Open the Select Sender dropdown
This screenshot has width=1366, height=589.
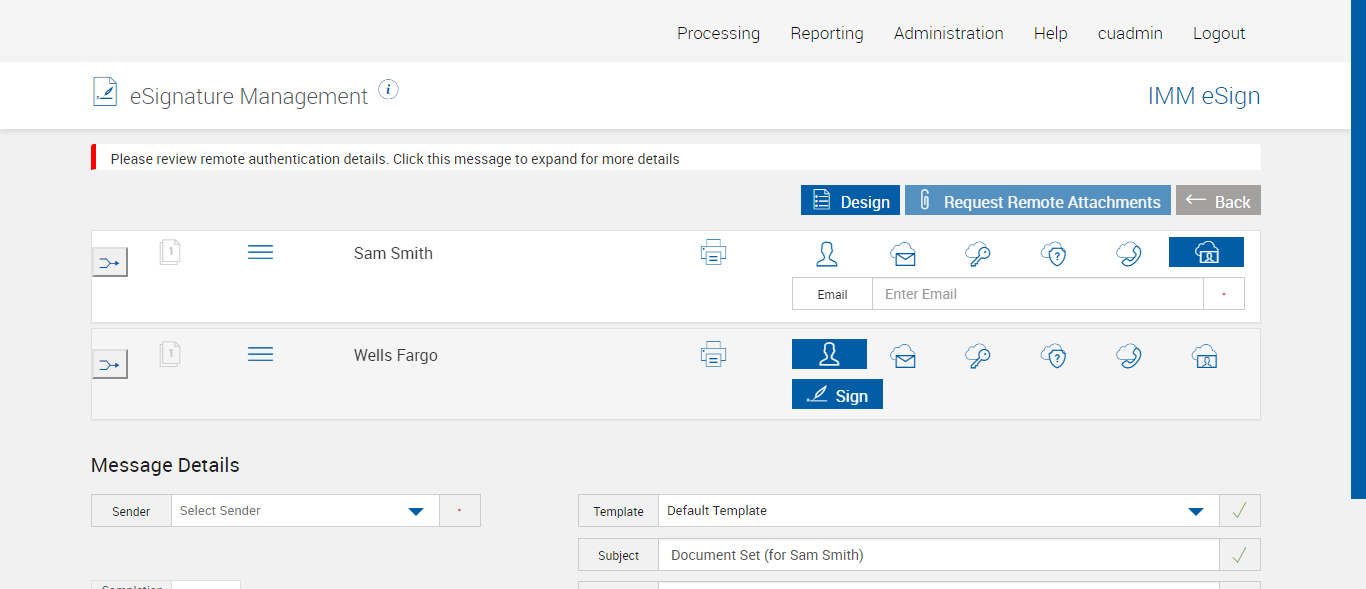305,511
